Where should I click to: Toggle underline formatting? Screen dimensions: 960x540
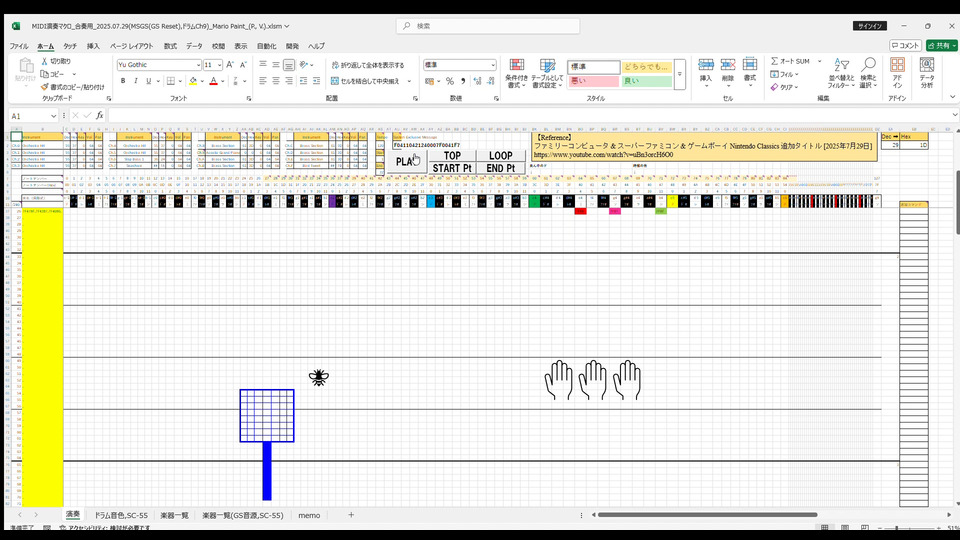tap(150, 81)
